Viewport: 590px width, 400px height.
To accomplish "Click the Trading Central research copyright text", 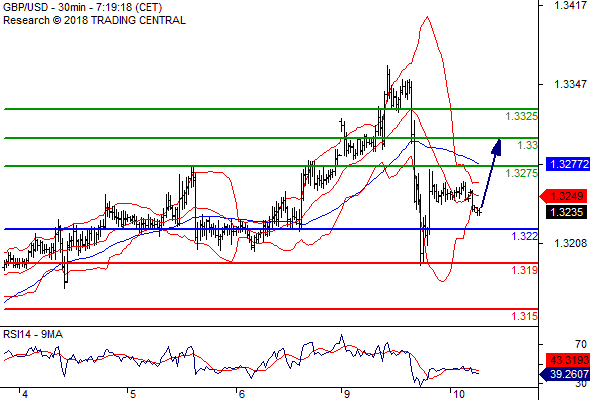I will [94, 20].
